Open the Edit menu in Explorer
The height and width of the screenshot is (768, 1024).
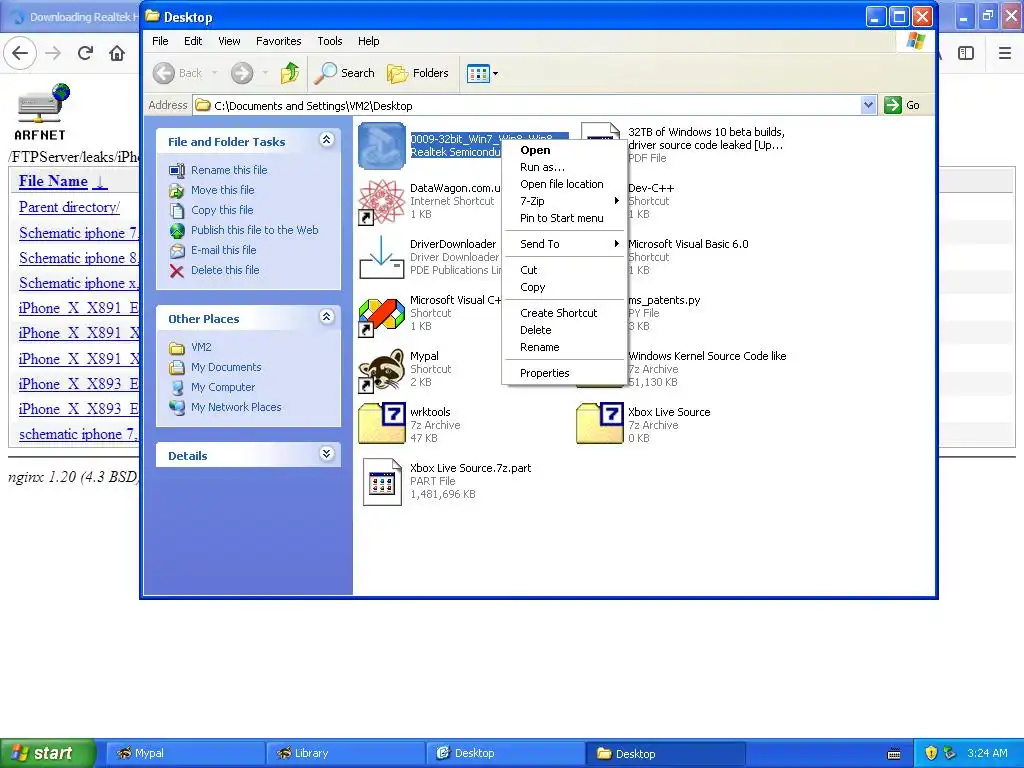tap(193, 41)
